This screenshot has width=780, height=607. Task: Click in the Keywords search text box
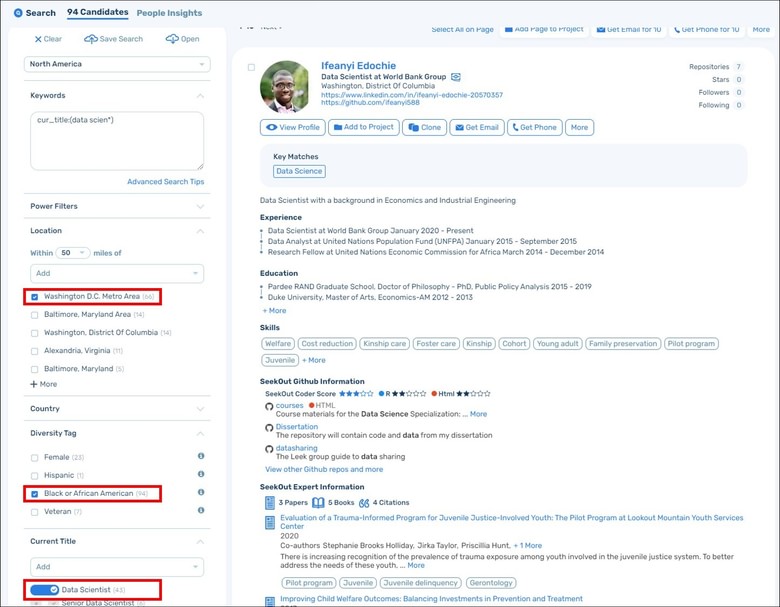(116, 140)
